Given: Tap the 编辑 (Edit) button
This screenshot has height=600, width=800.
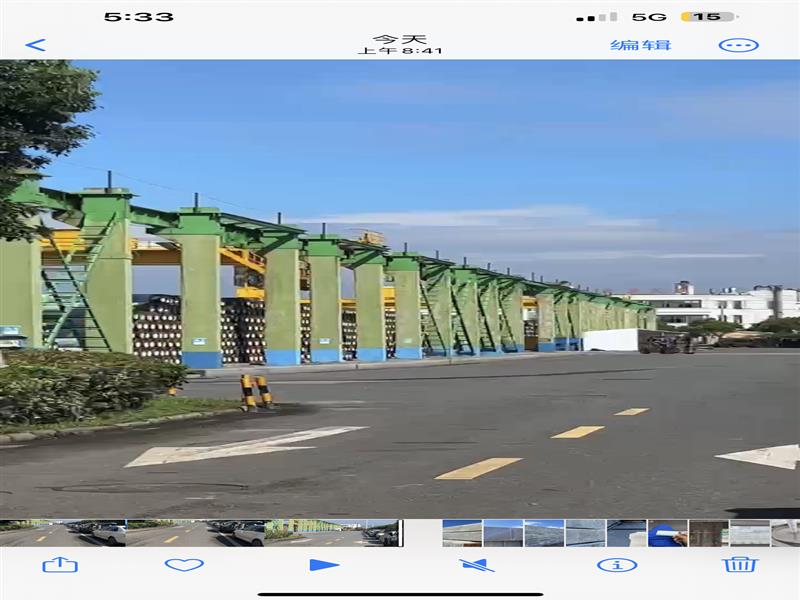Looking at the screenshot, I should click(x=641, y=45).
